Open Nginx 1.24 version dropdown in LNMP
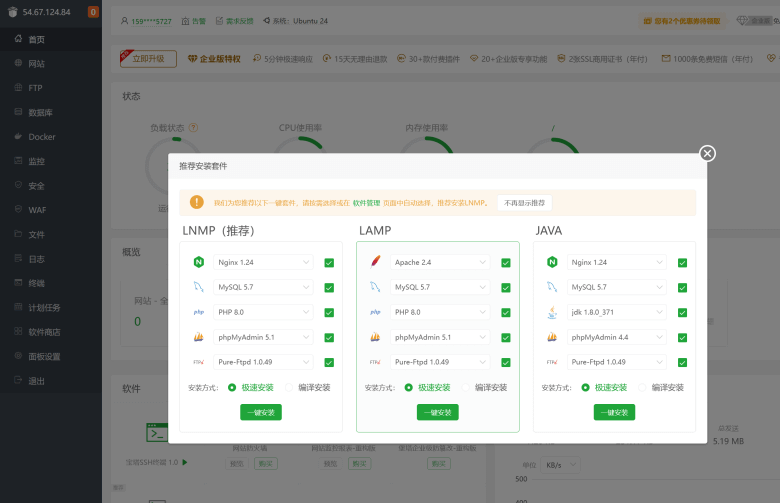This screenshot has height=503, width=780. [x=263, y=262]
